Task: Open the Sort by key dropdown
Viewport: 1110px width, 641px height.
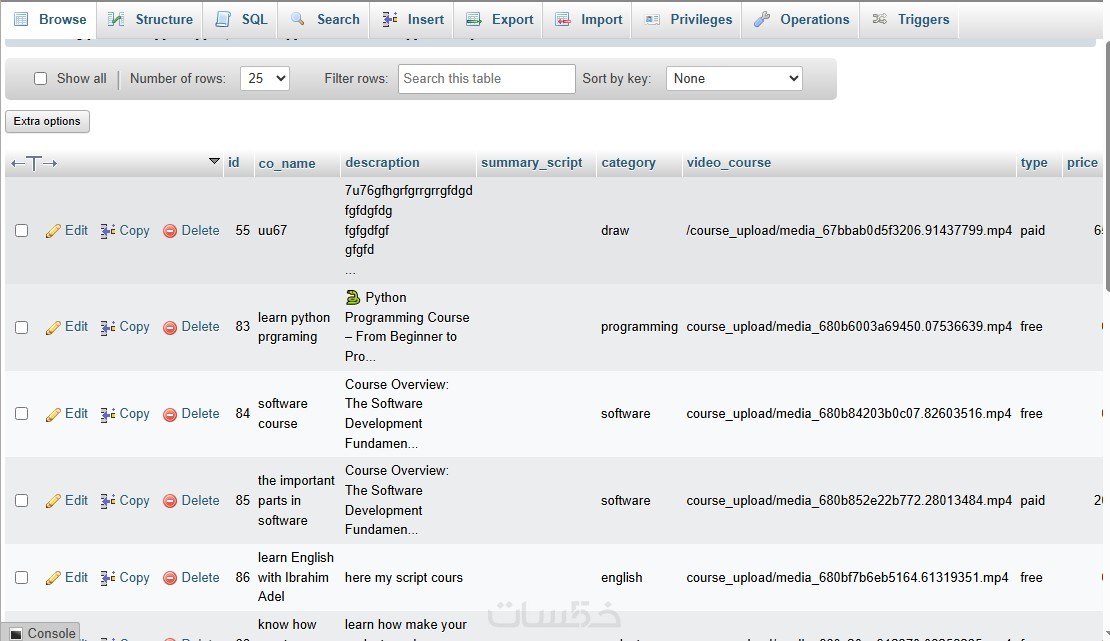Action: coord(734,79)
